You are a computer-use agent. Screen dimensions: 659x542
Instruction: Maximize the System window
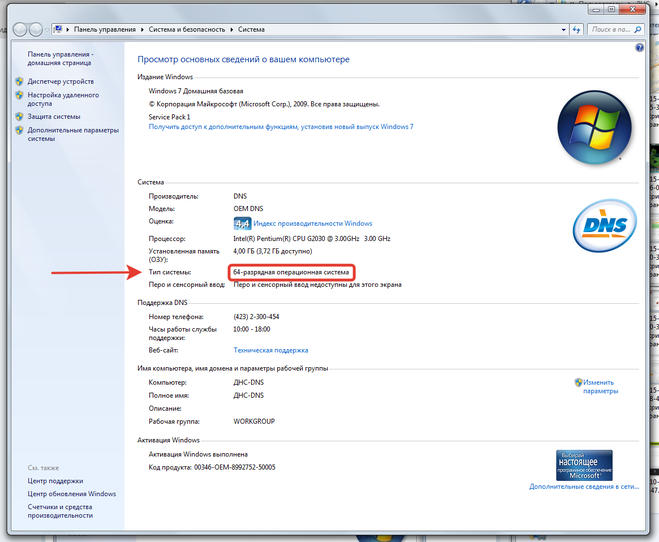[x=612, y=9]
